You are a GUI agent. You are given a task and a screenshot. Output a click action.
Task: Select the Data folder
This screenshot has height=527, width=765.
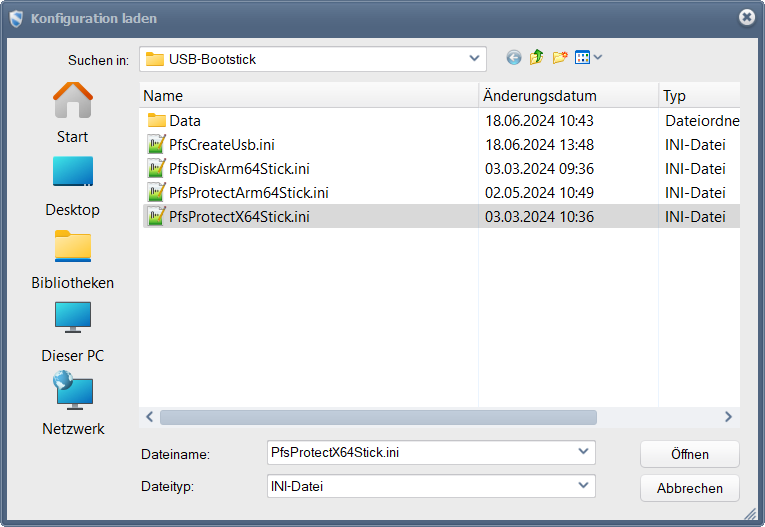click(184, 120)
